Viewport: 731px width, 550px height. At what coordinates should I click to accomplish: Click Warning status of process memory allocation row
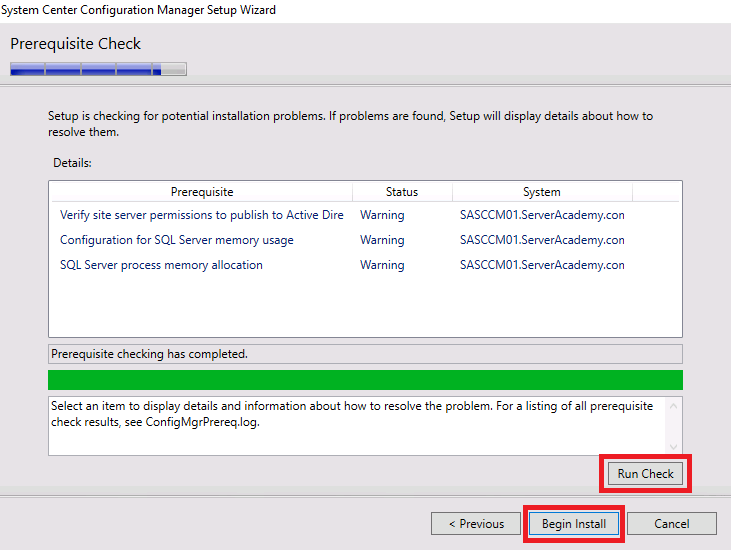point(382,265)
